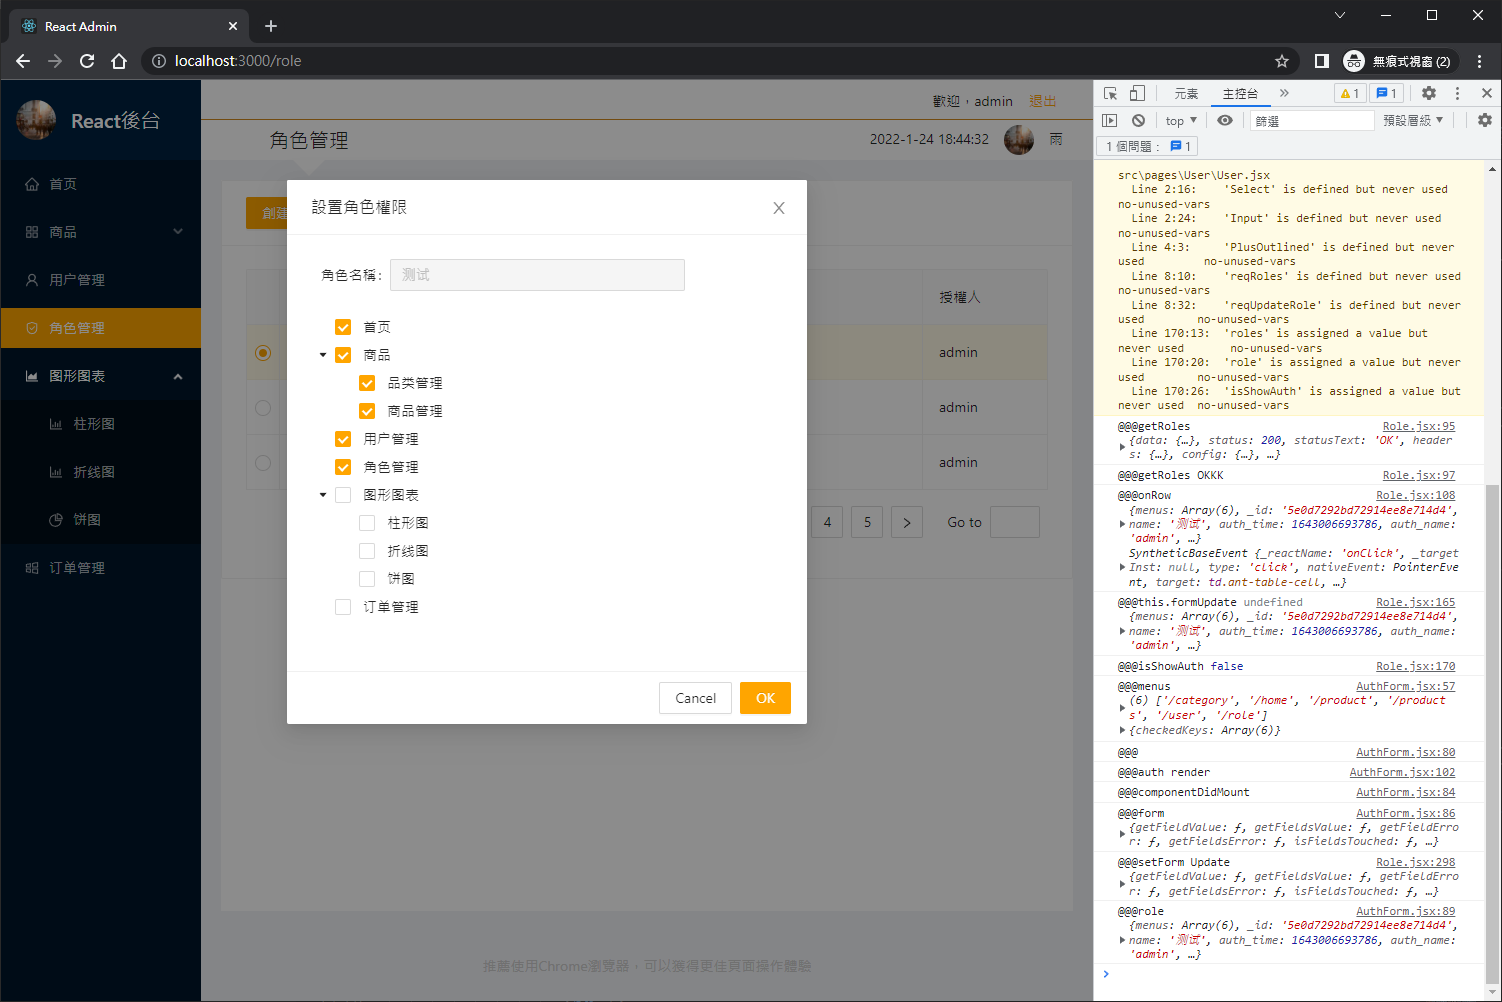Open console settings gear icon

click(x=1485, y=120)
